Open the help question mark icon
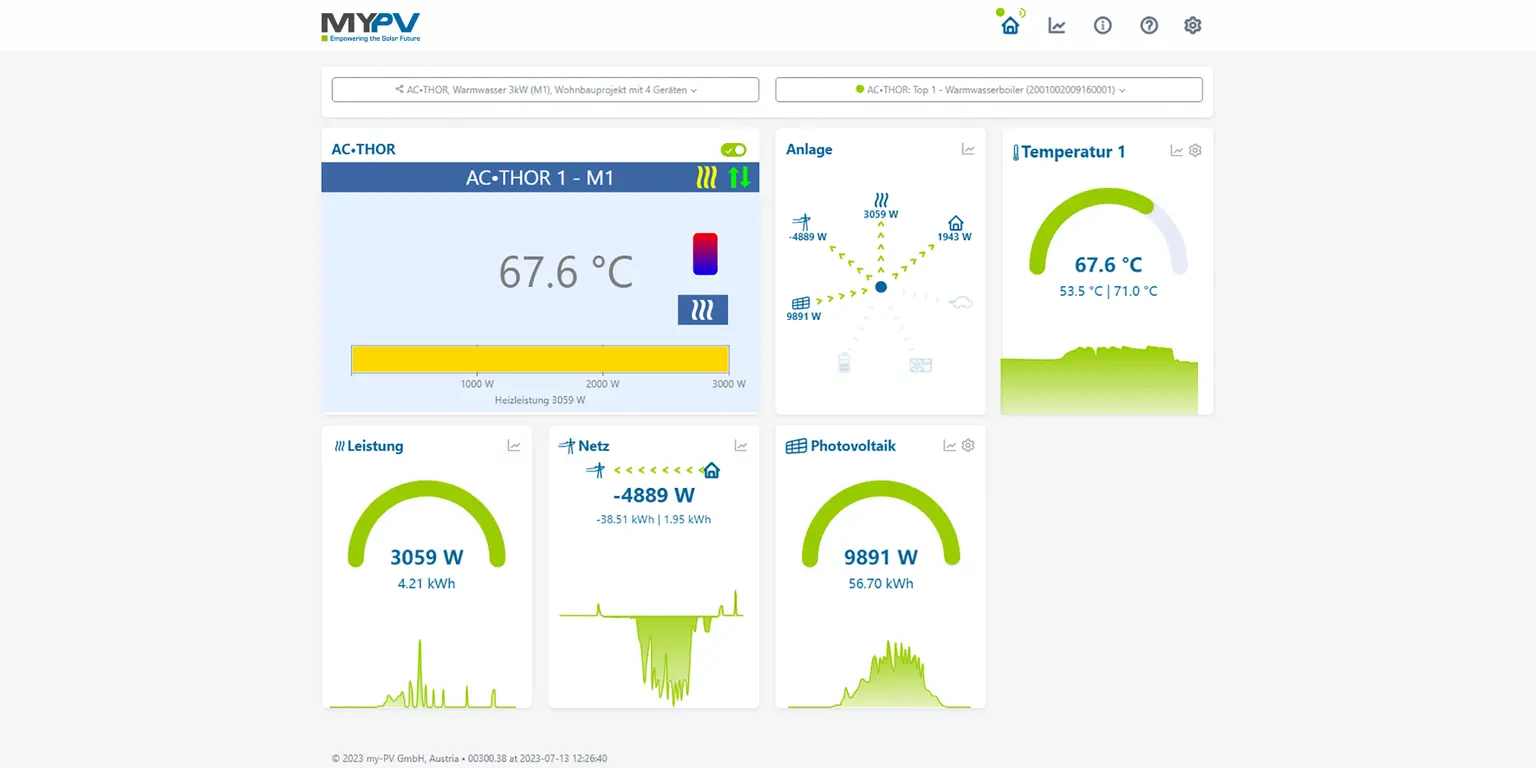This screenshot has height=768, width=1536. pos(1149,25)
